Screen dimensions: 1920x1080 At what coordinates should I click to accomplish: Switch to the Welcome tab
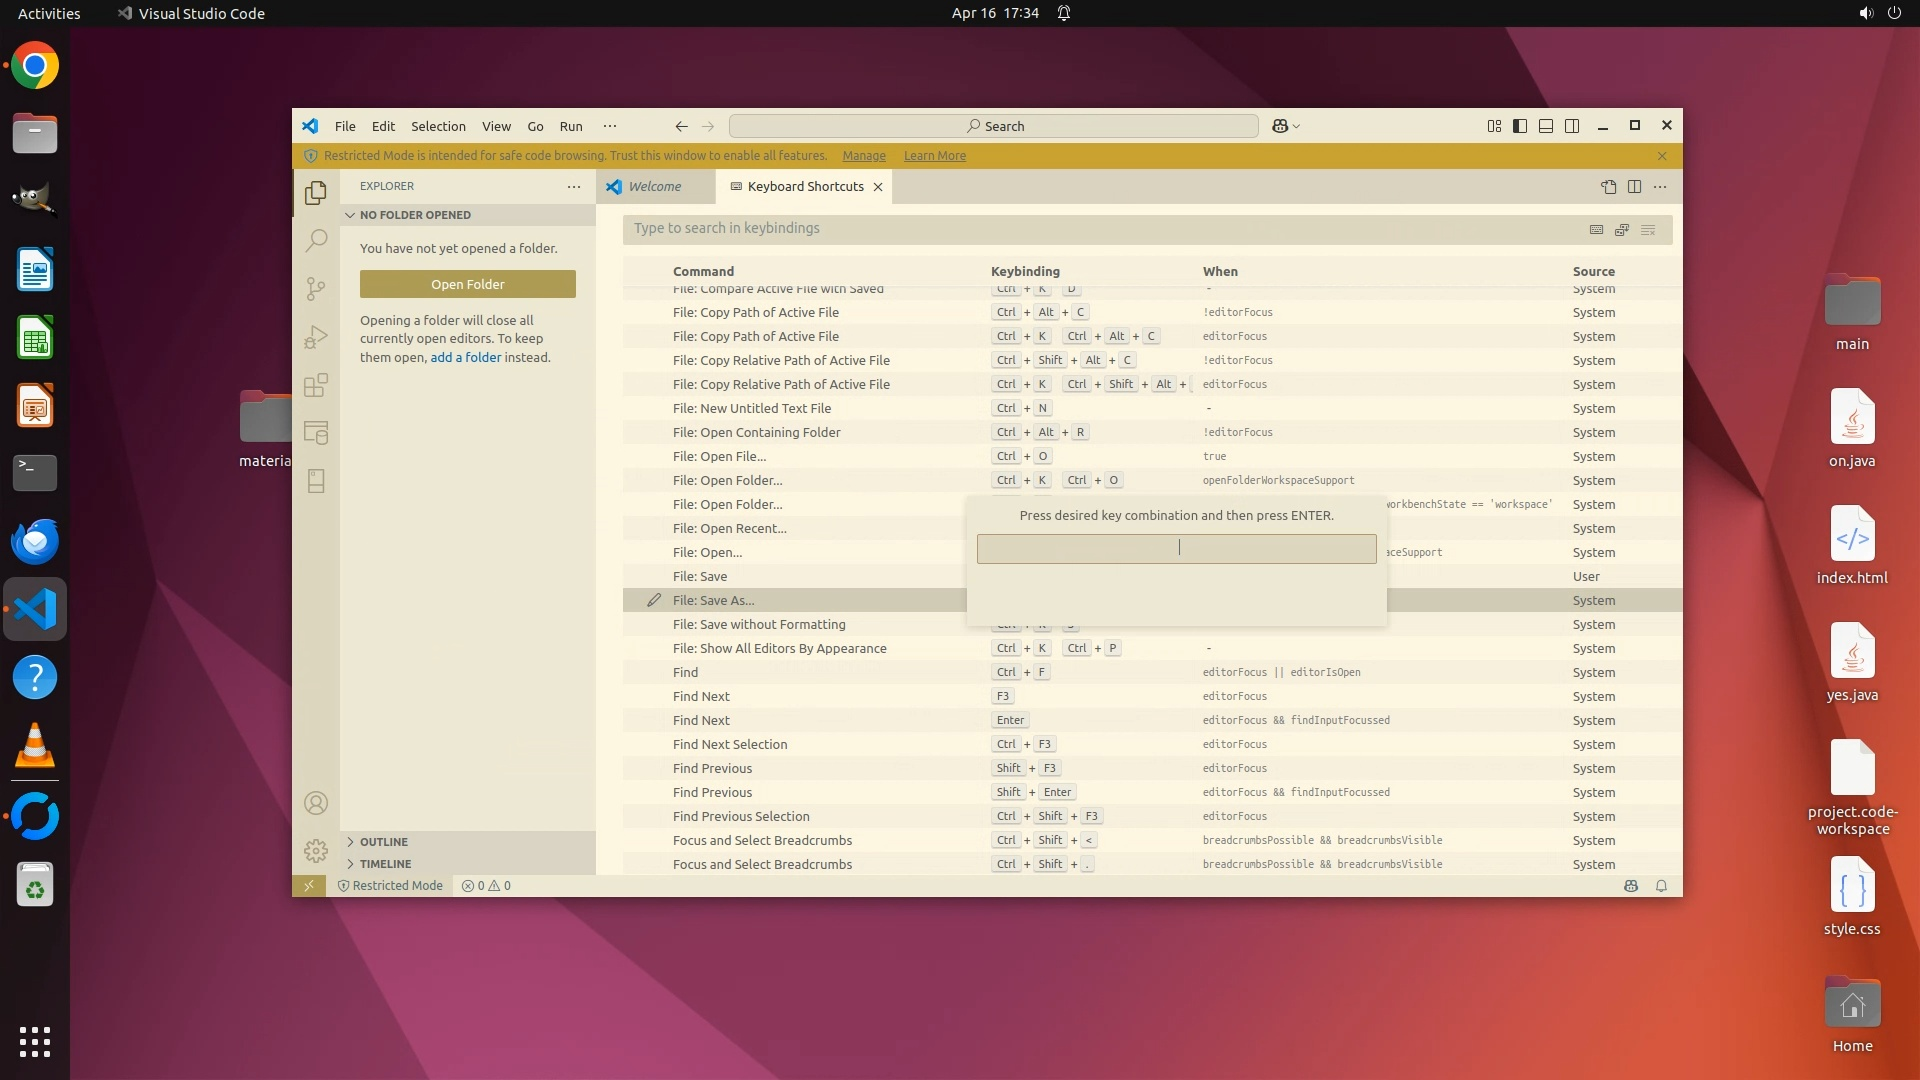tap(654, 186)
